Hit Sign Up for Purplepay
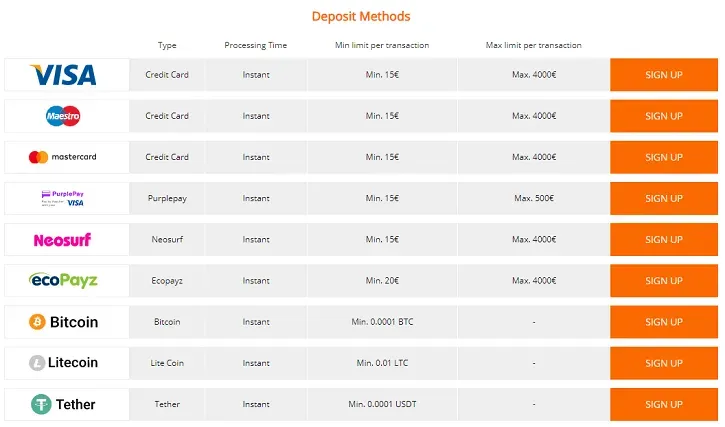The image size is (725, 427). click(664, 198)
